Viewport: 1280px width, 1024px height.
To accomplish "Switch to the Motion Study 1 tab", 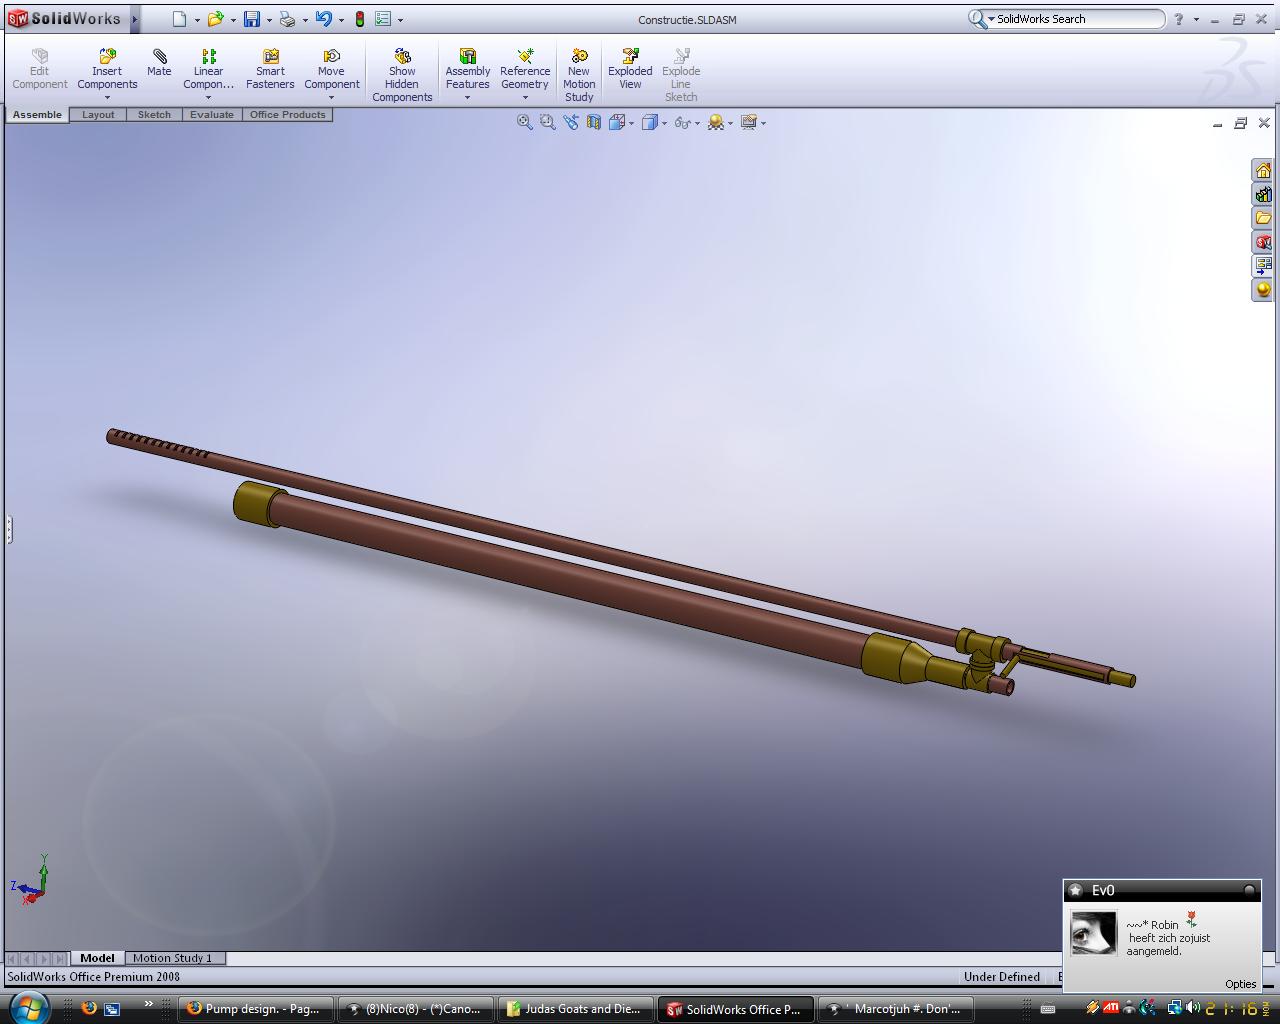I will (x=172, y=958).
